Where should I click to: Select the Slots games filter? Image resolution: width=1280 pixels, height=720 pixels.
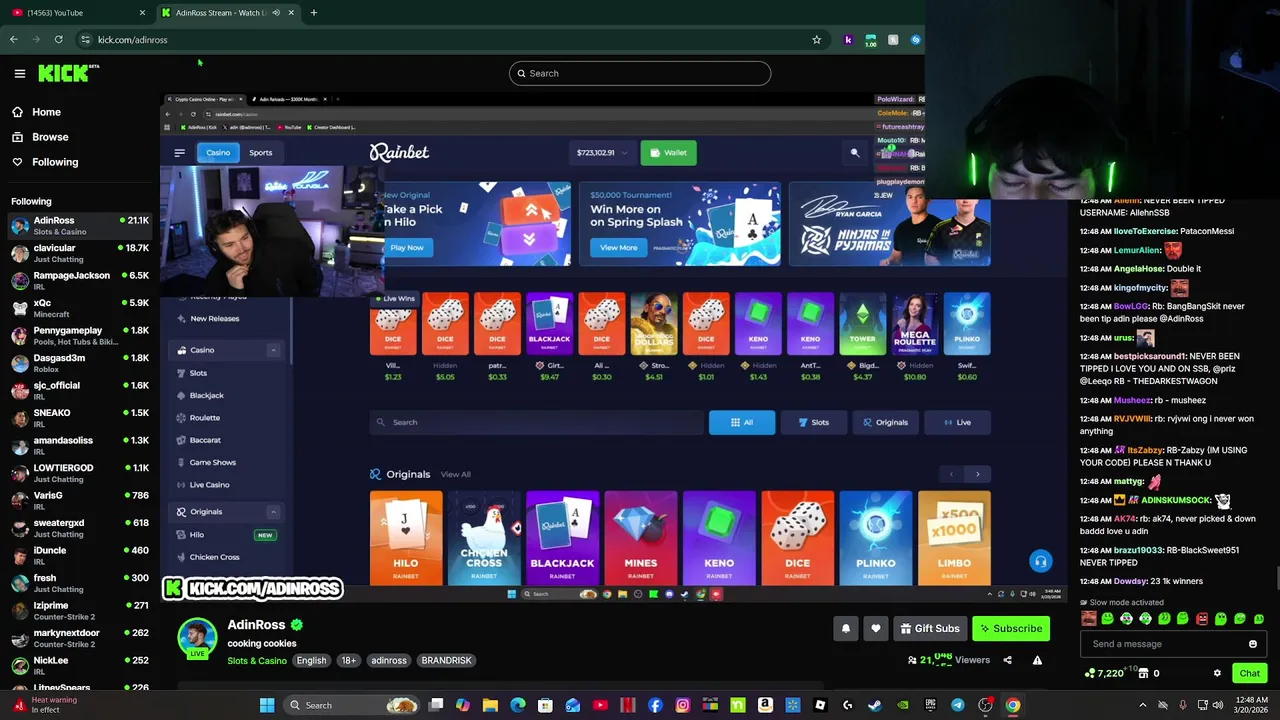(x=812, y=422)
